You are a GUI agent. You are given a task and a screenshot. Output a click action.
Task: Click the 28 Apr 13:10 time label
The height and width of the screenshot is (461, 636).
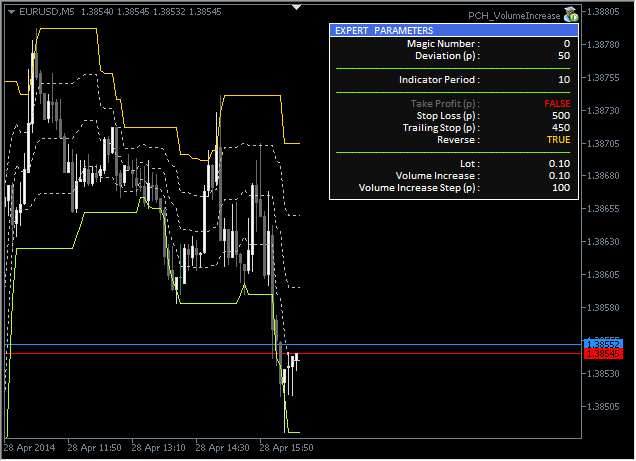pos(158,448)
